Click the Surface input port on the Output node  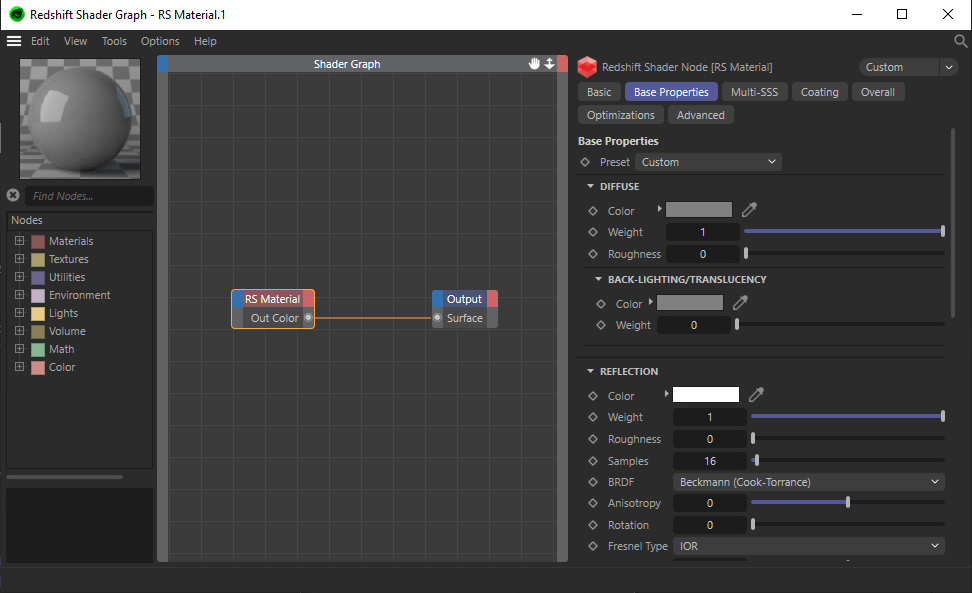coord(437,318)
